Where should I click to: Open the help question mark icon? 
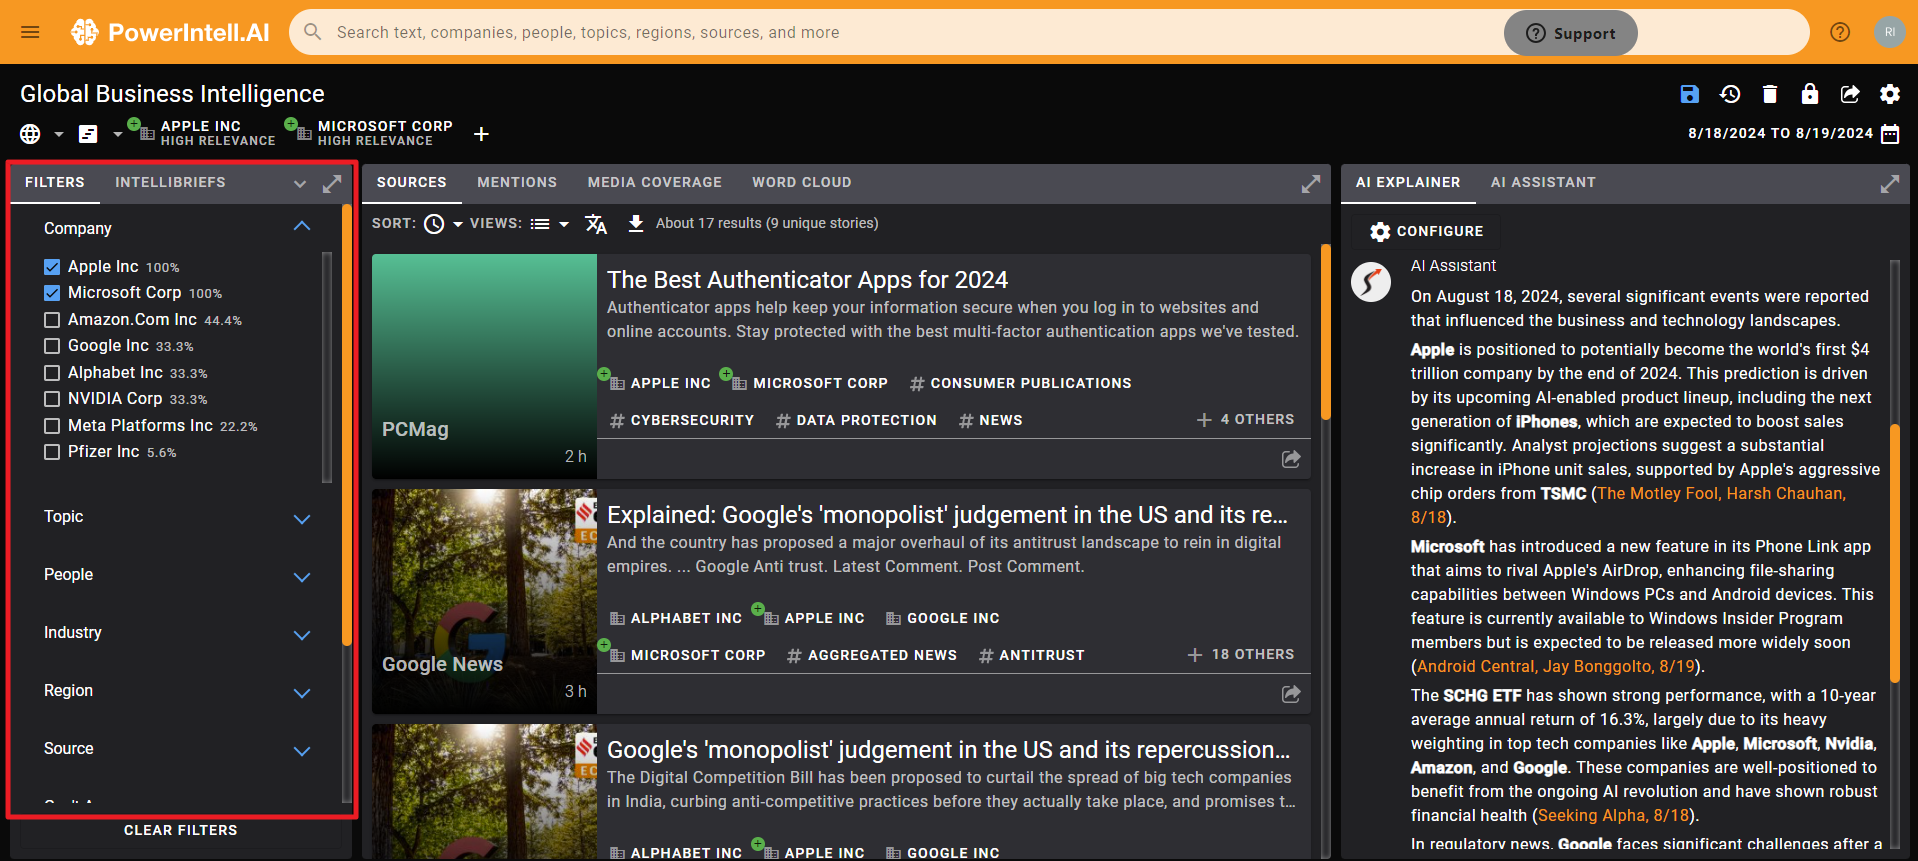[x=1840, y=32]
